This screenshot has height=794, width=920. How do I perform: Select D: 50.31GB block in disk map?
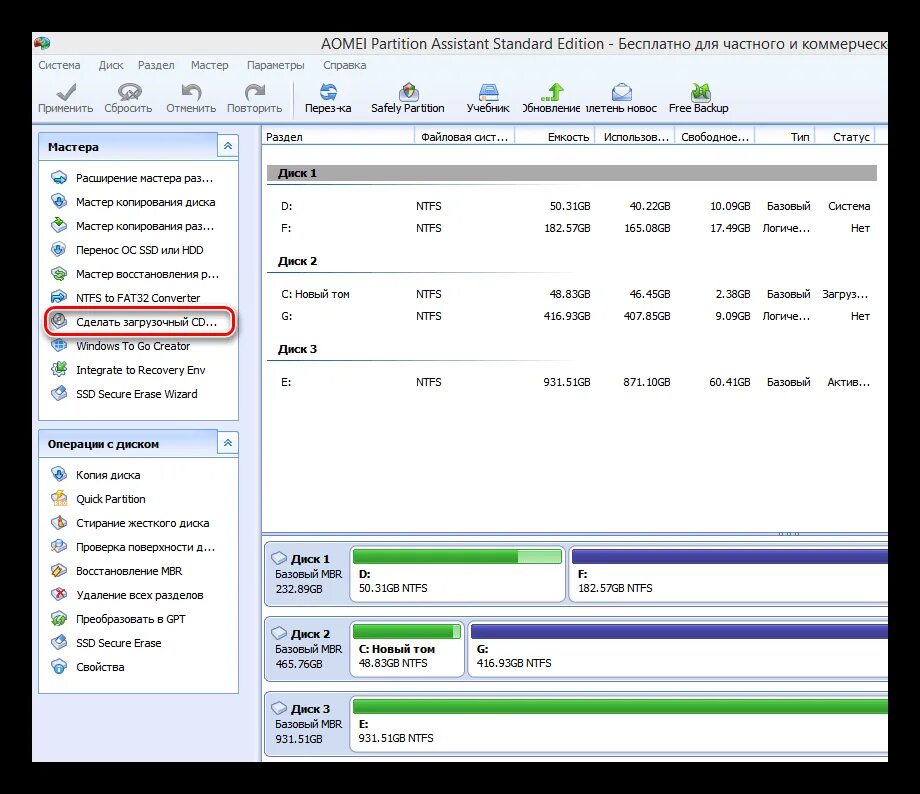458,574
